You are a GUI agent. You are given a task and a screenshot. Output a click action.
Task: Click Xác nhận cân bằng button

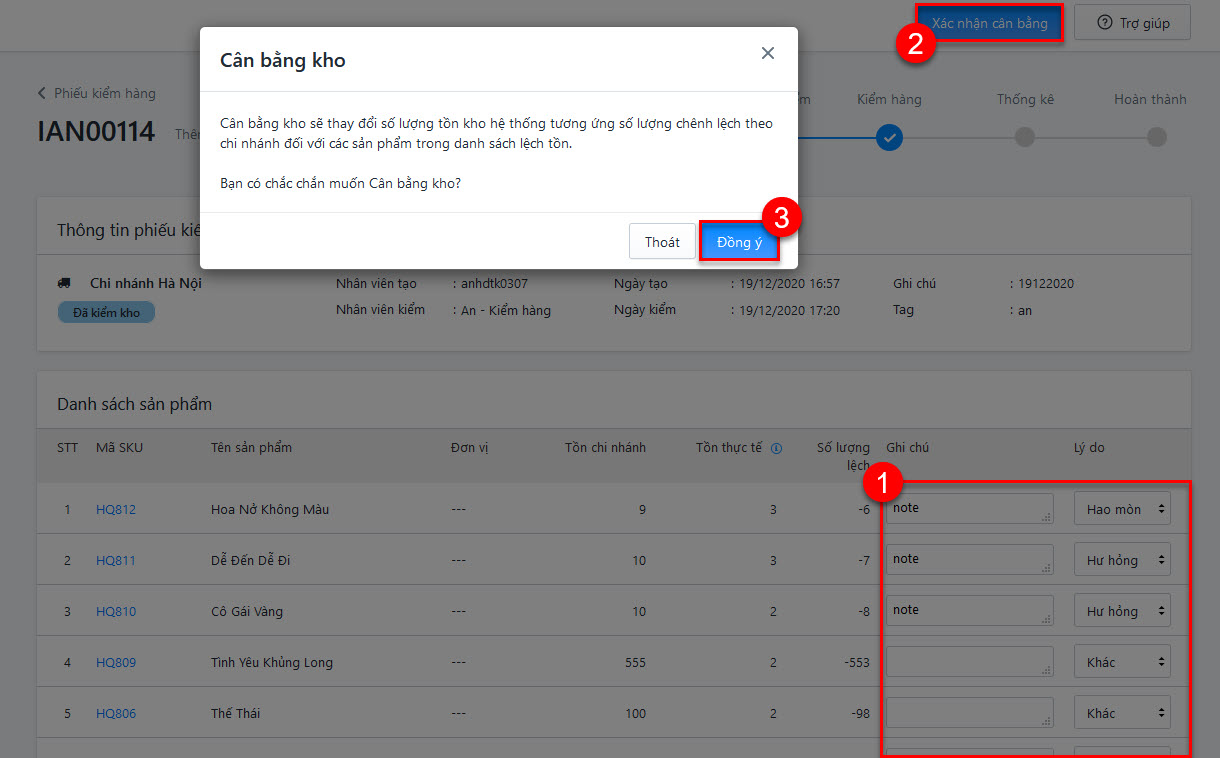click(989, 23)
